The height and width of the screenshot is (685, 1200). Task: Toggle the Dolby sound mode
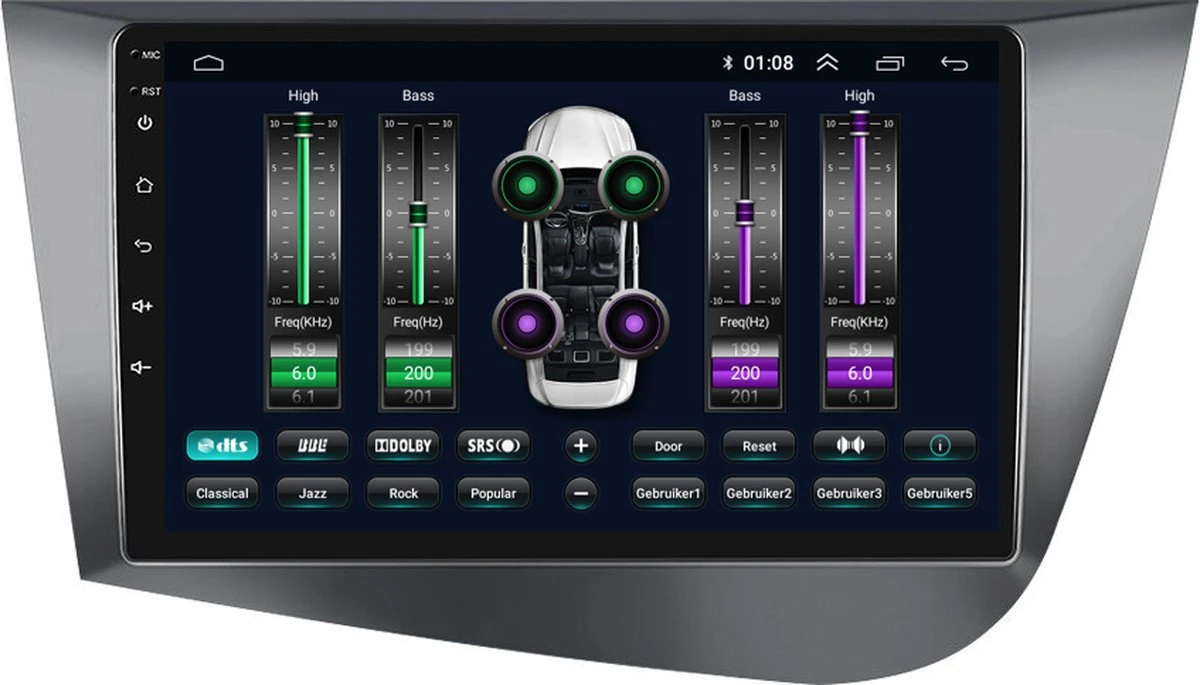[x=403, y=446]
